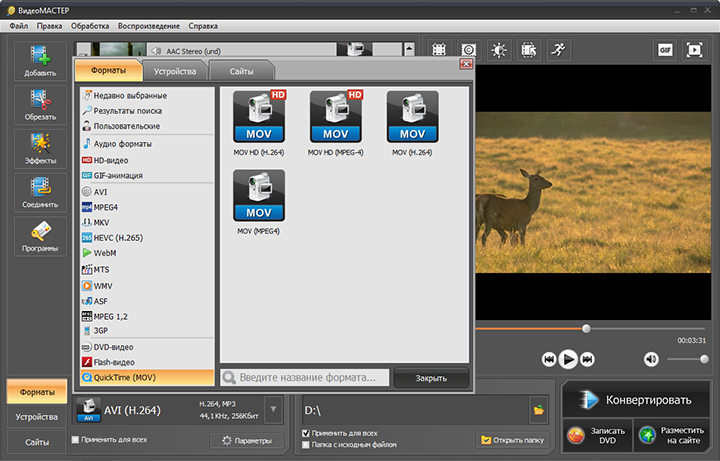Toggle Применить для всех checkbox under output path
720x461 pixels.
[306, 433]
